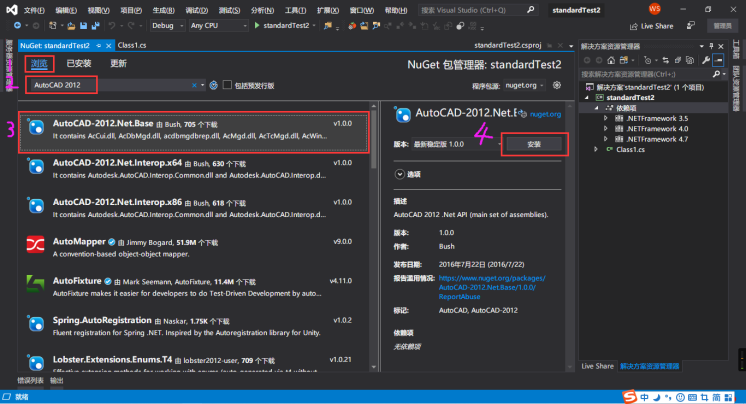Viewport: 746px width, 404px height.
Task: Open package source settings gear icon
Action: [x=557, y=85]
